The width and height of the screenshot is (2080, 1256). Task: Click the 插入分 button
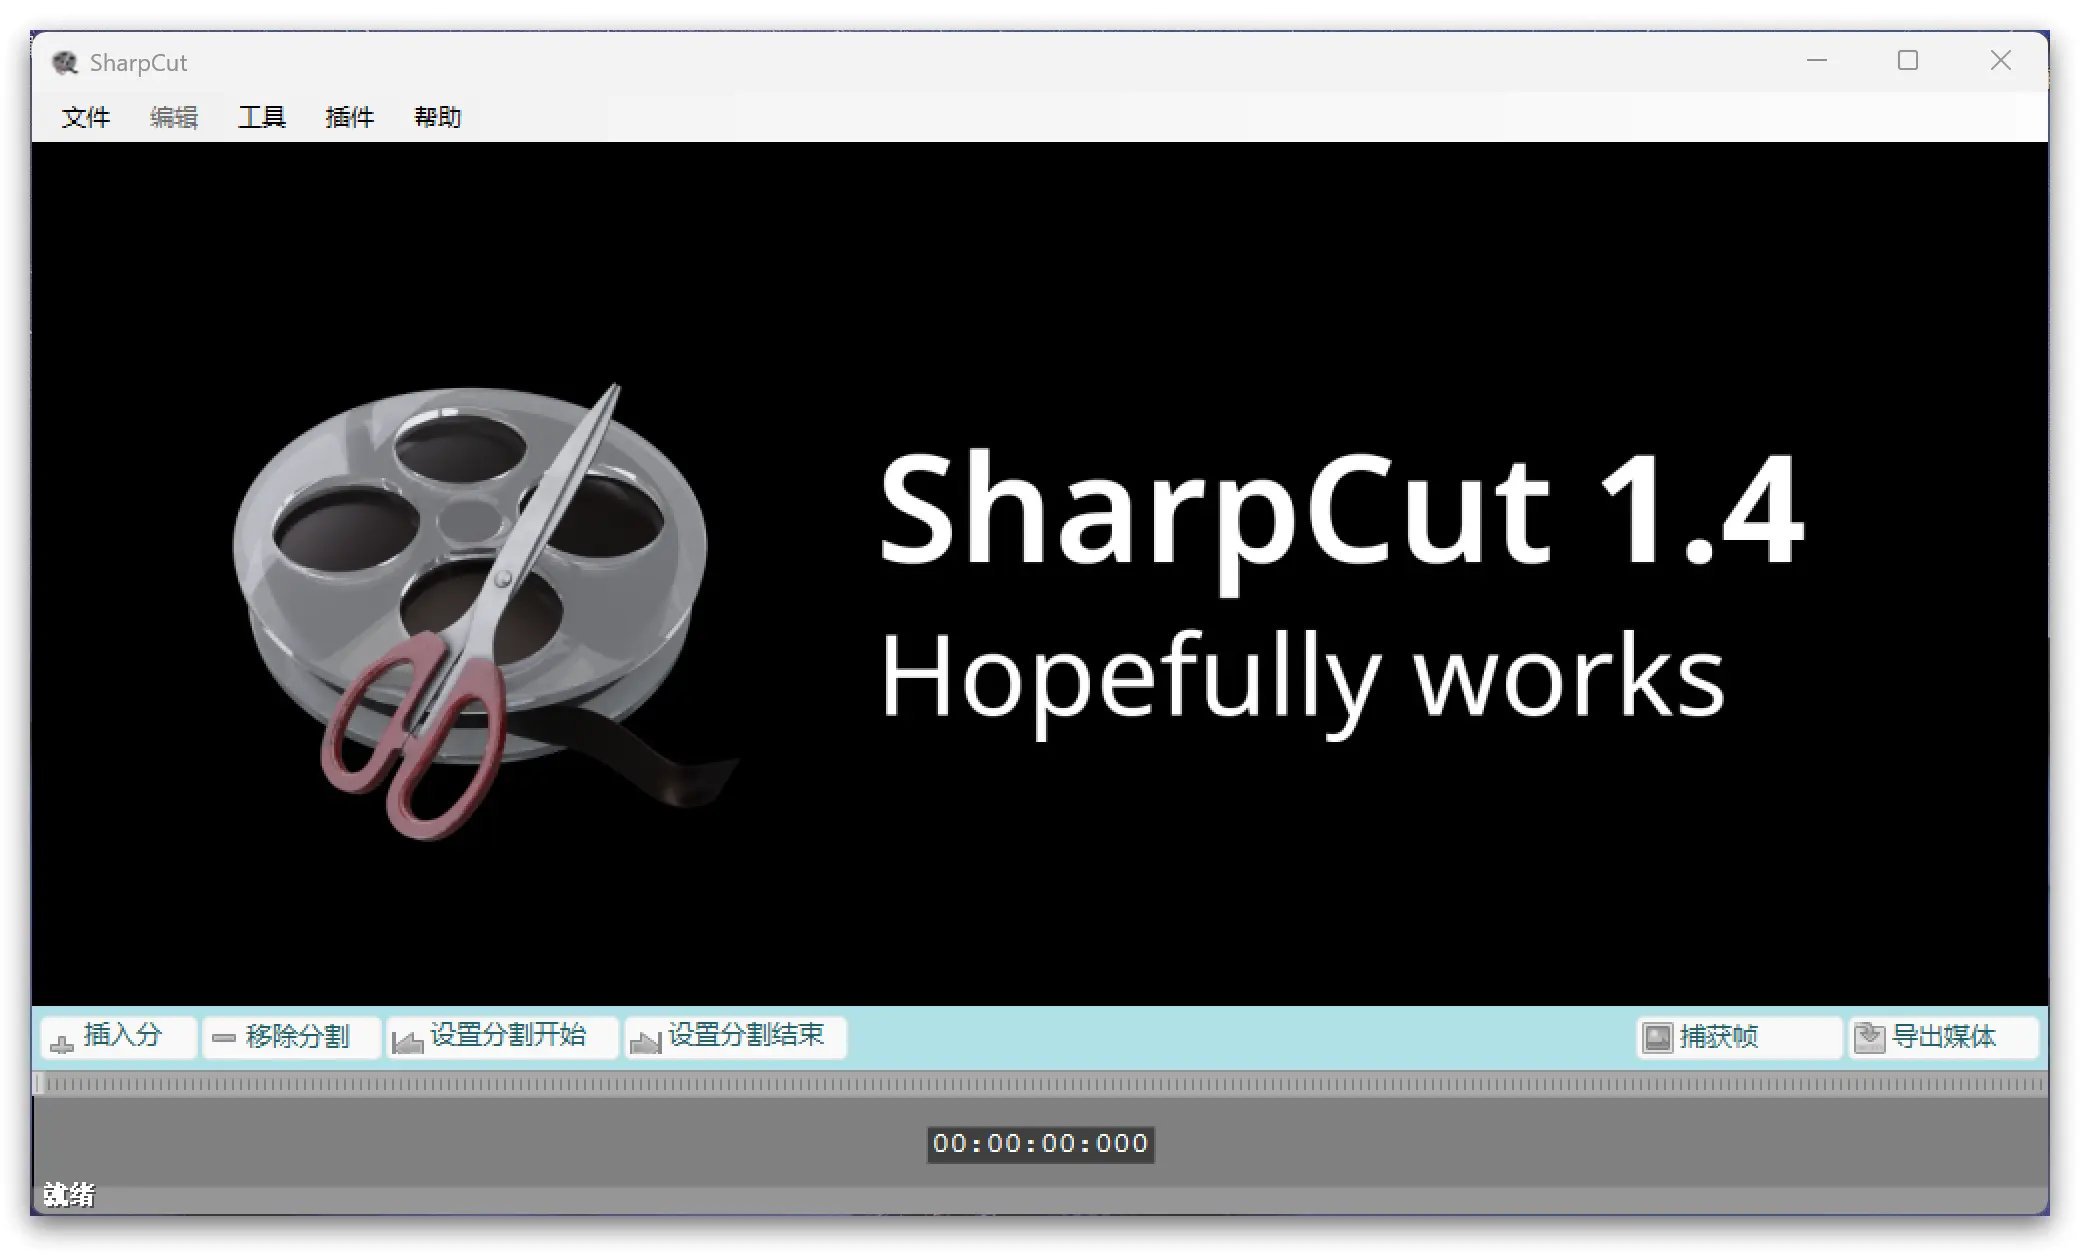point(118,1037)
